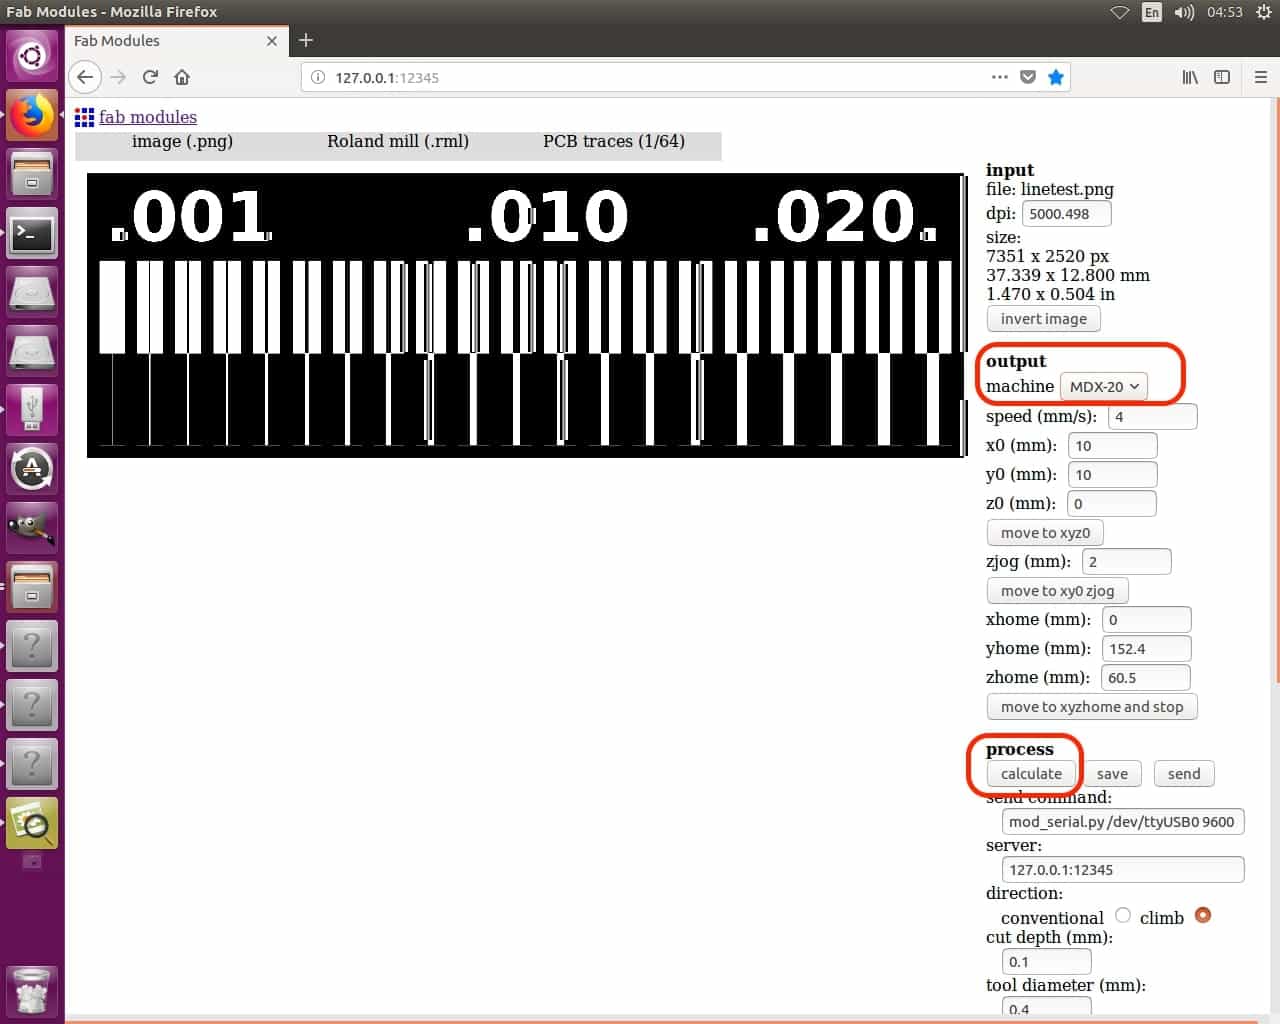This screenshot has height=1024, width=1280.
Task: Click the cut depth (mm) field
Action: point(1046,962)
